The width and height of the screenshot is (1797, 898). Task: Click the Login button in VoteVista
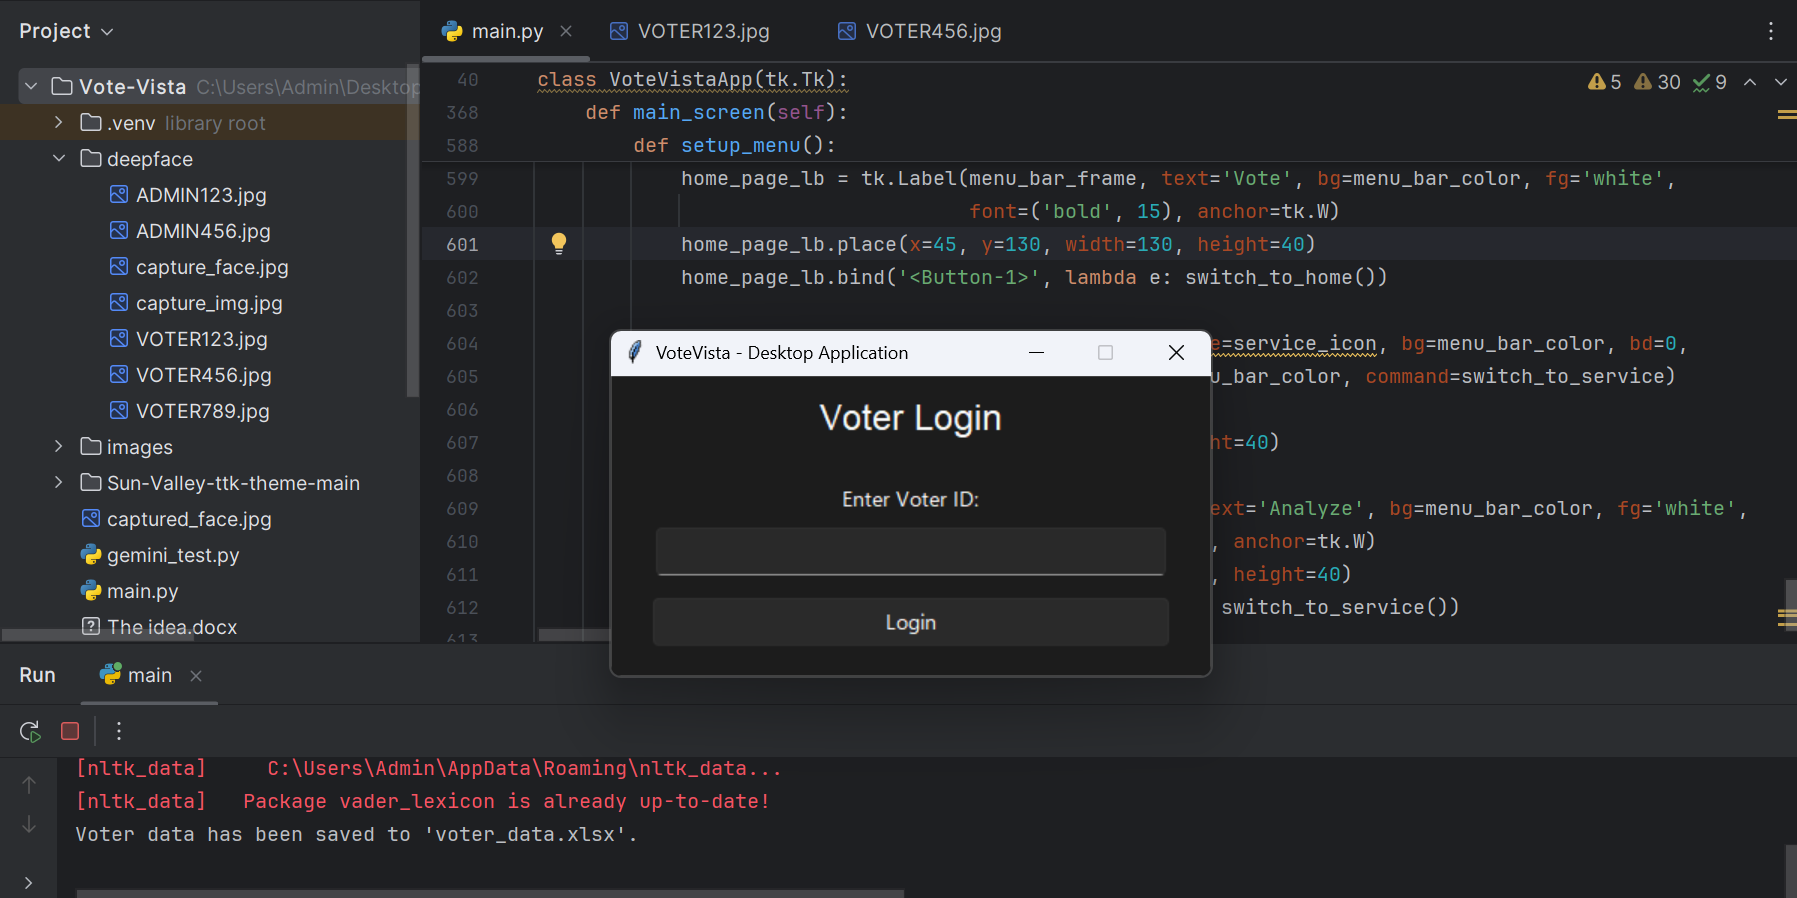(910, 622)
